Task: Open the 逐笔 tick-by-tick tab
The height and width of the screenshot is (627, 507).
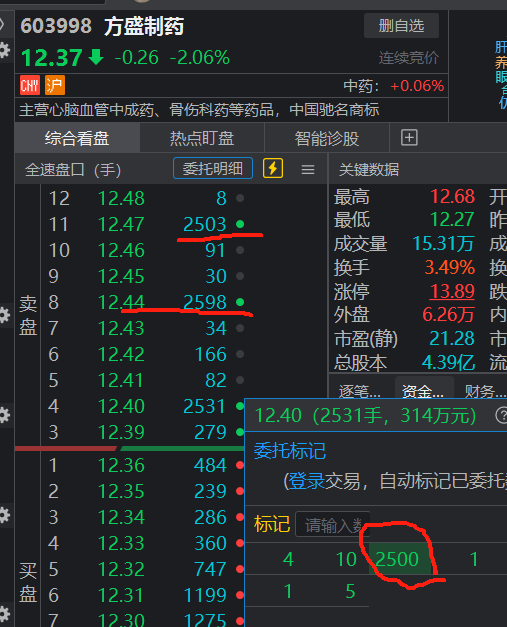Action: click(x=359, y=391)
